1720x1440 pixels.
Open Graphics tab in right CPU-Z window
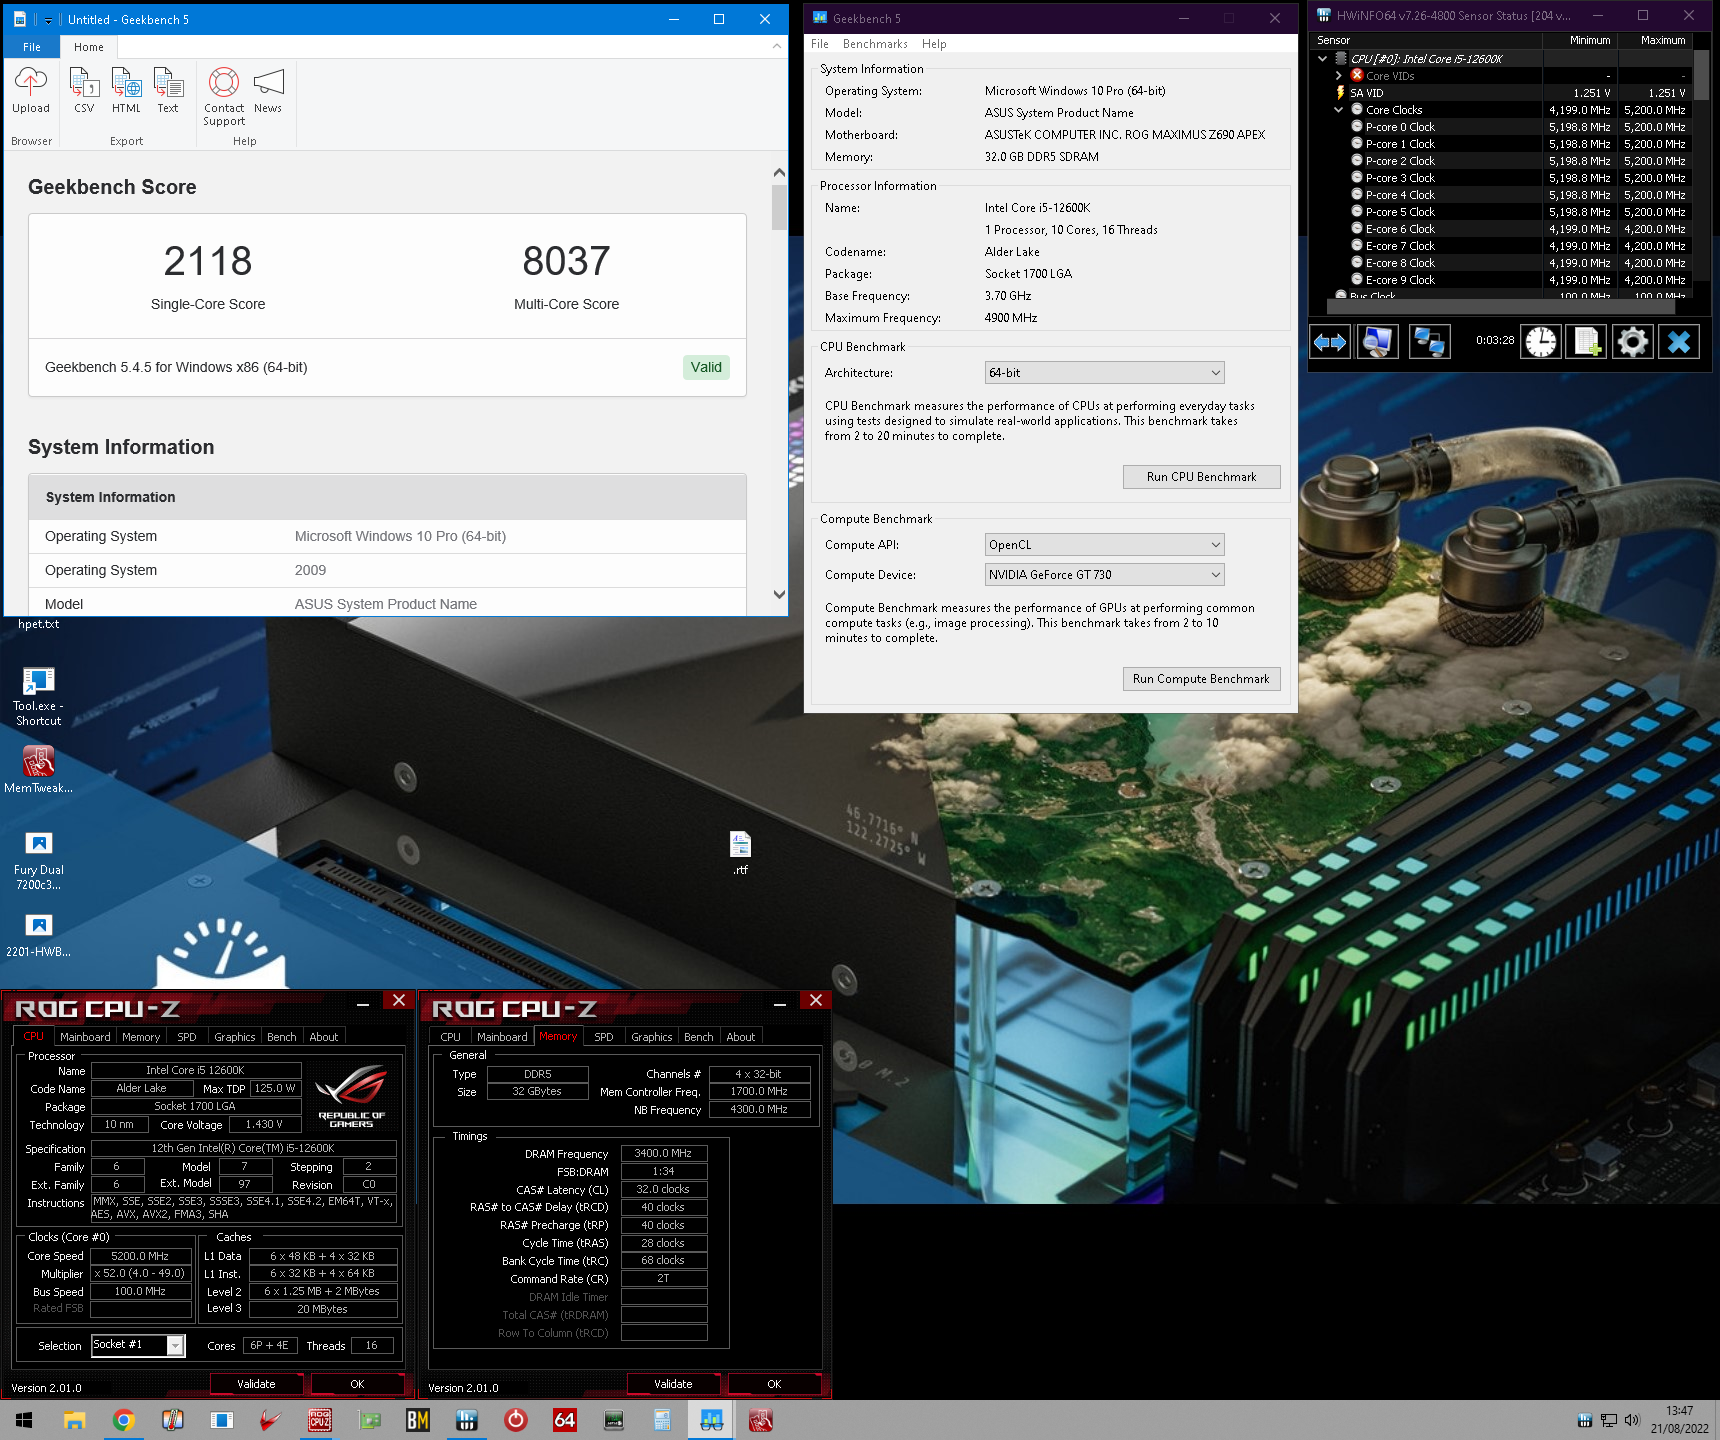tap(652, 1037)
